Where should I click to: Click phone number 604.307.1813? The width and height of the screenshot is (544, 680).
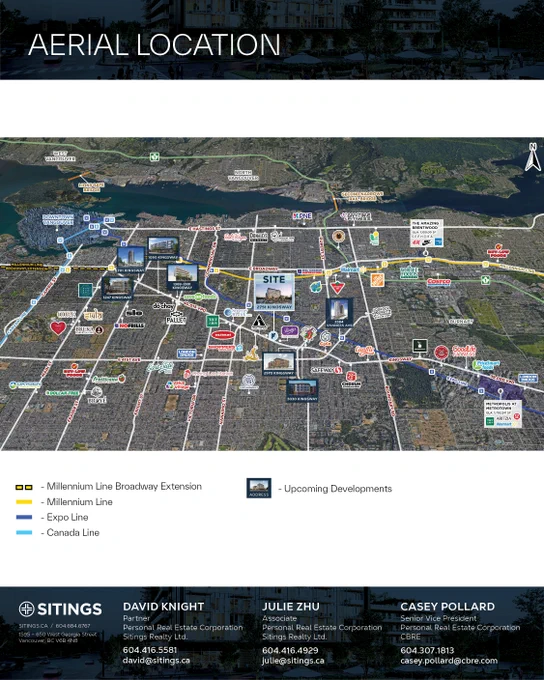tap(427, 650)
